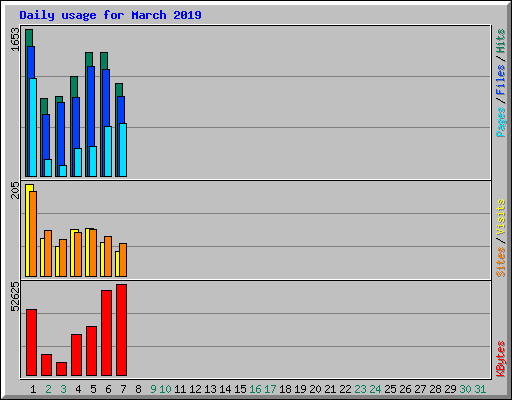Viewport: 512px width, 400px height.
Task: Click day label 1 on the axis
Action: [33, 389]
